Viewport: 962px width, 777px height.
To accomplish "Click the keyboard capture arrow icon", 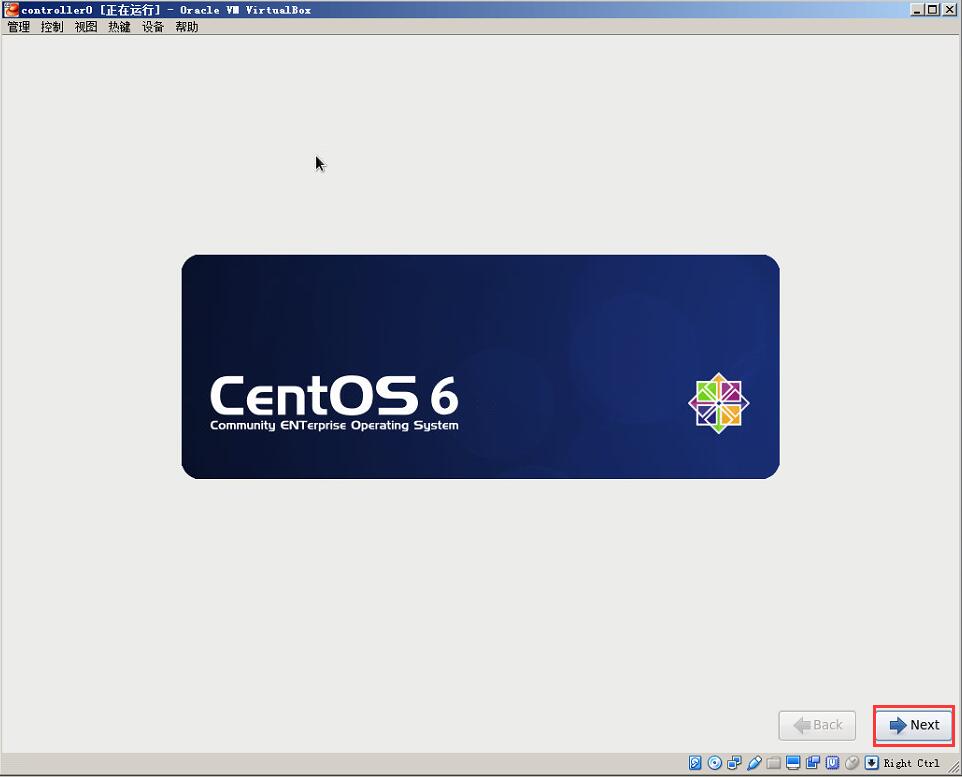I will [x=872, y=763].
